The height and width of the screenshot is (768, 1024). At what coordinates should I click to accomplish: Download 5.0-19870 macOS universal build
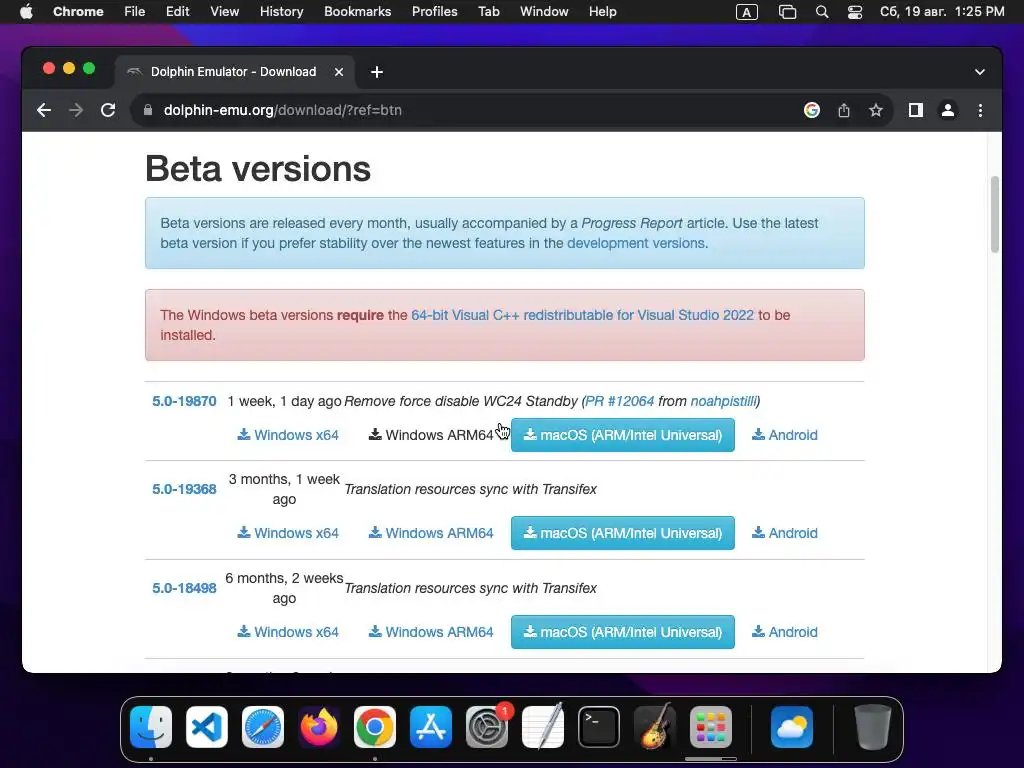622,435
